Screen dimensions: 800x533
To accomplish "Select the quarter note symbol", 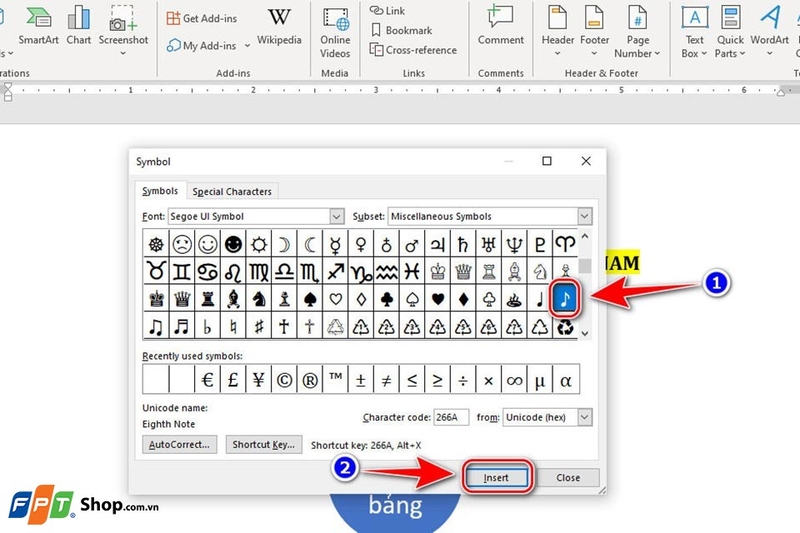I will [539, 299].
